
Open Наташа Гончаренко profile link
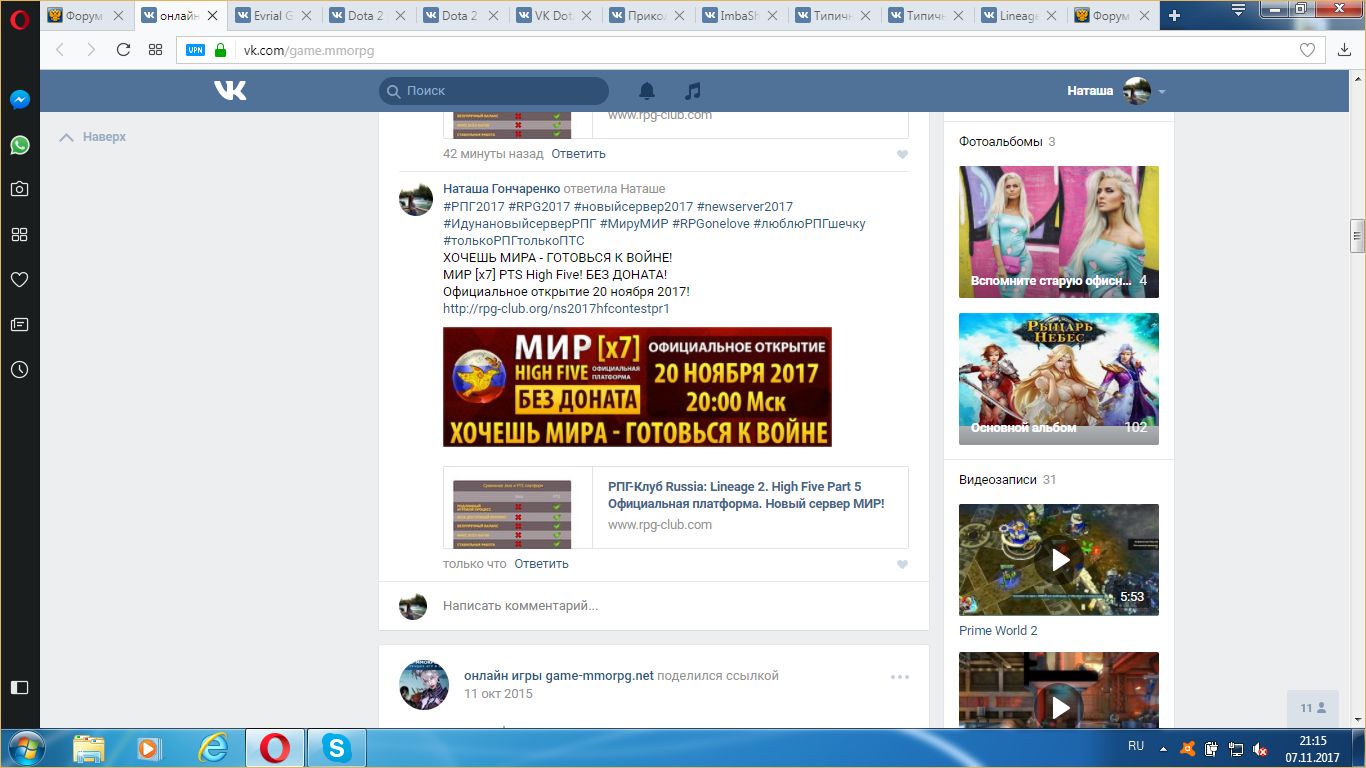click(x=501, y=189)
